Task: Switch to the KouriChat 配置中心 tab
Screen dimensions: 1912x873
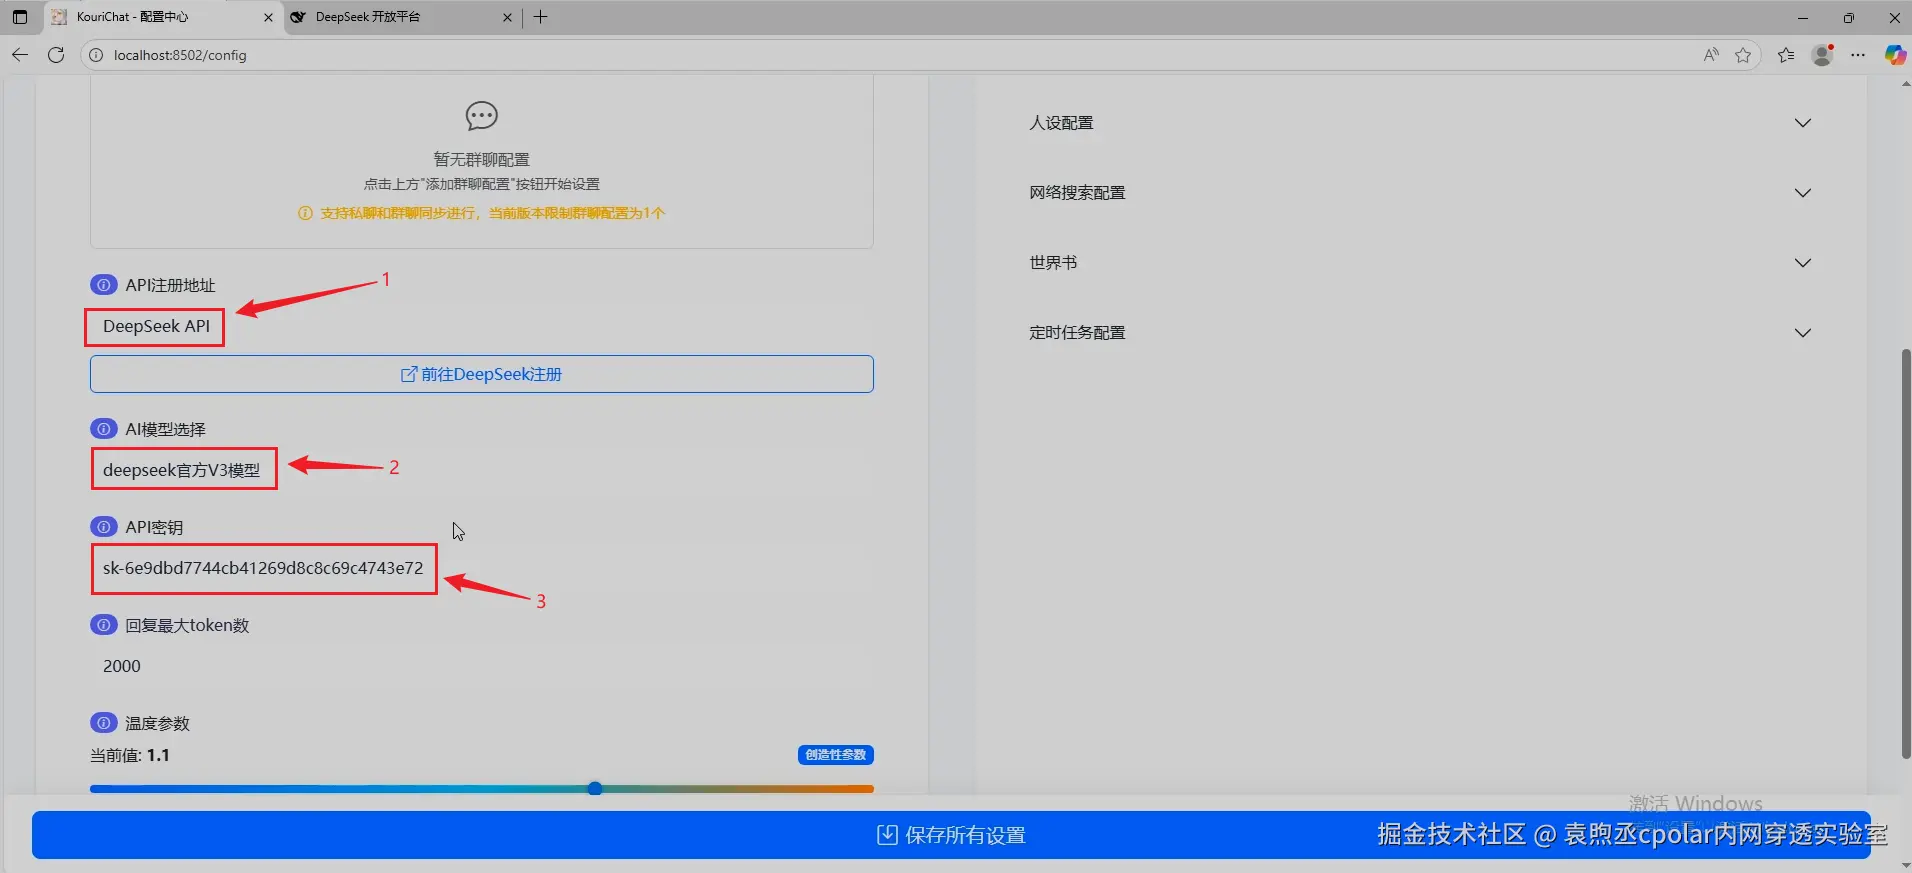Action: click(x=163, y=17)
